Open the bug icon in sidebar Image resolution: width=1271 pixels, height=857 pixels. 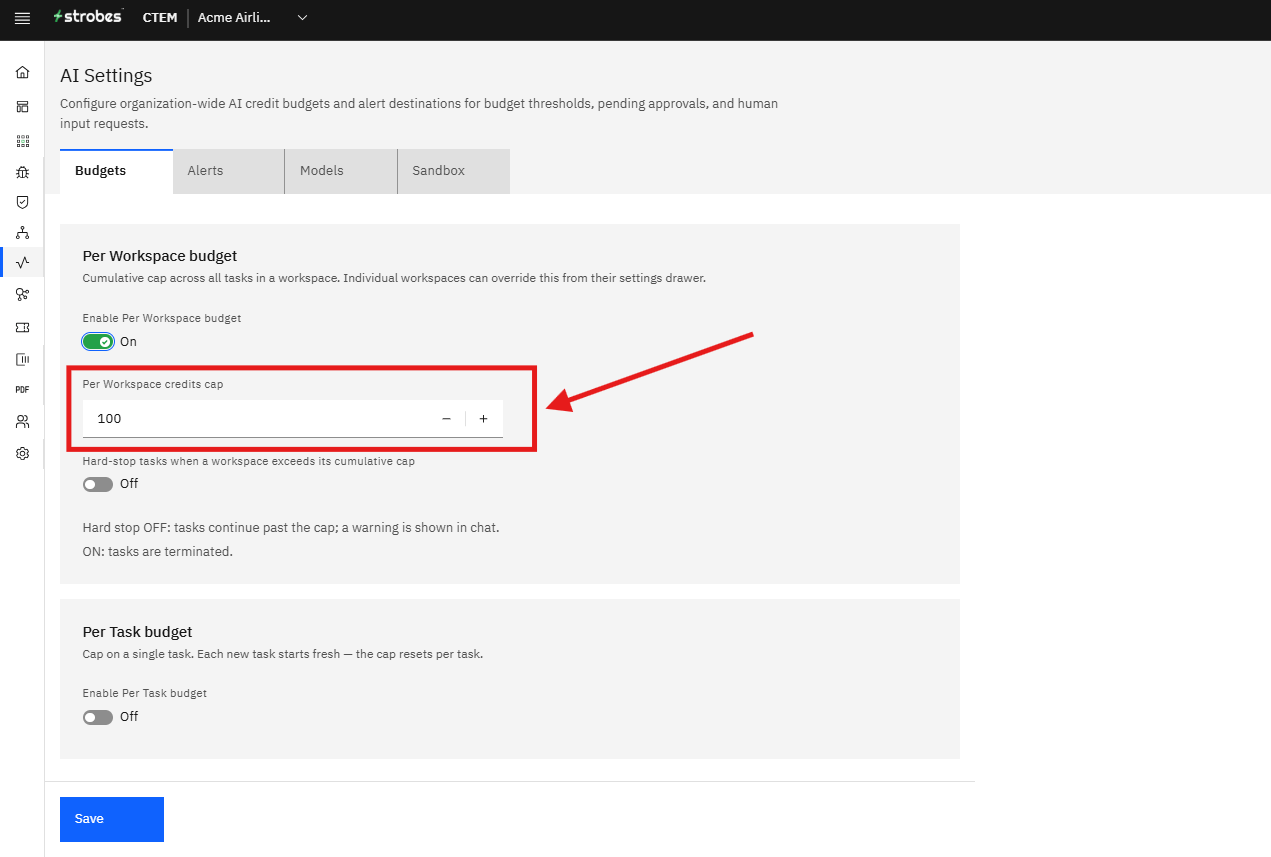[22, 172]
